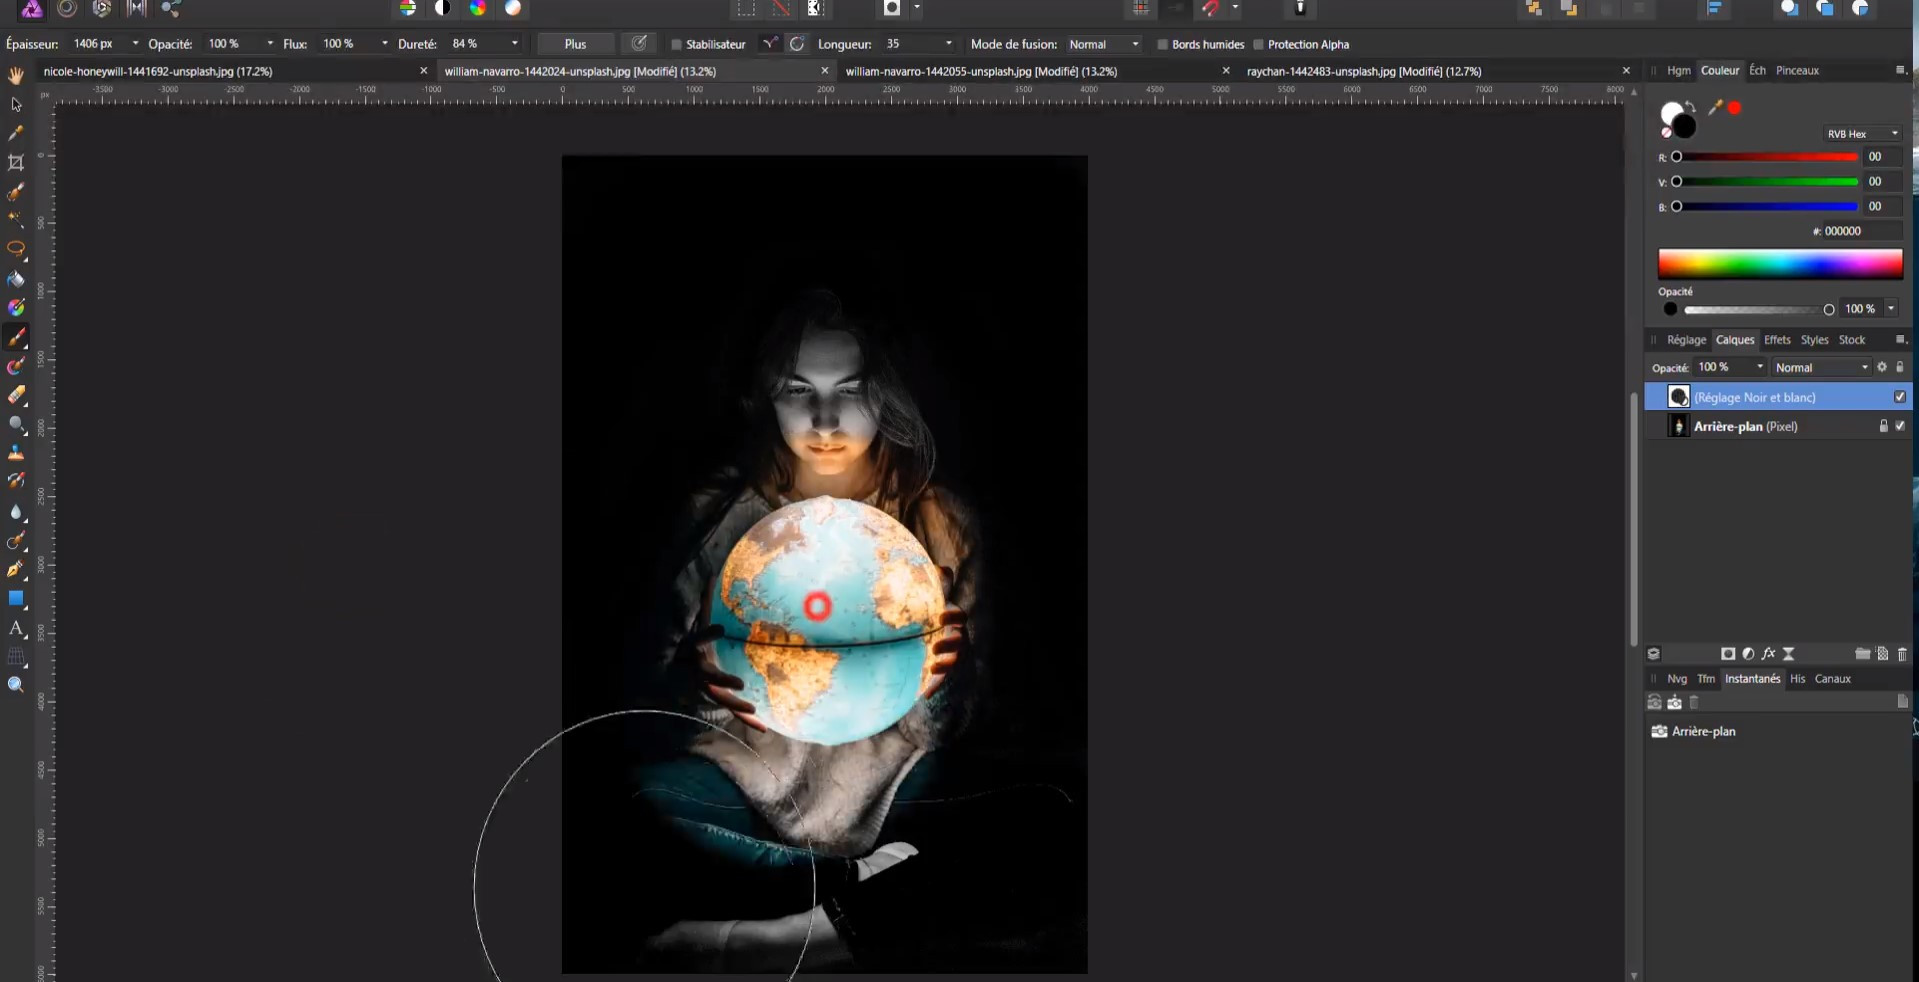Screen dimensions: 1919x982
Task: Switch to raychan-1442483 document tab
Action: [1364, 71]
